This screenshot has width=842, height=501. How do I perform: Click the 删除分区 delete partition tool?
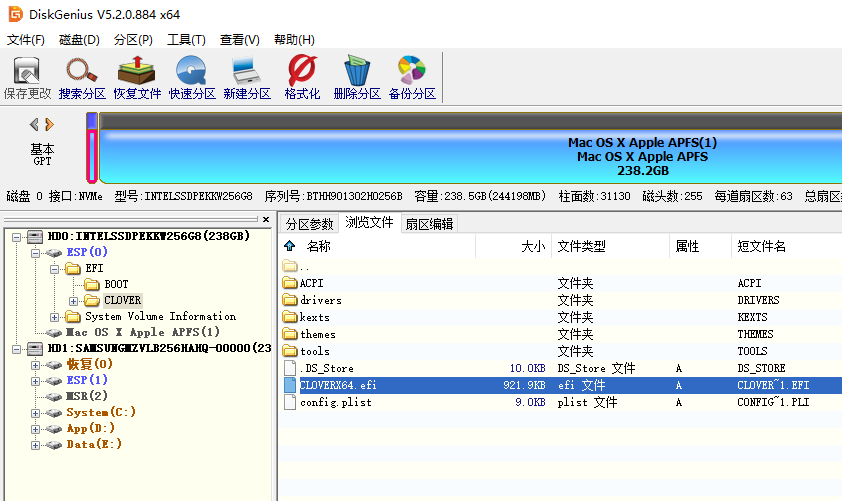click(357, 78)
